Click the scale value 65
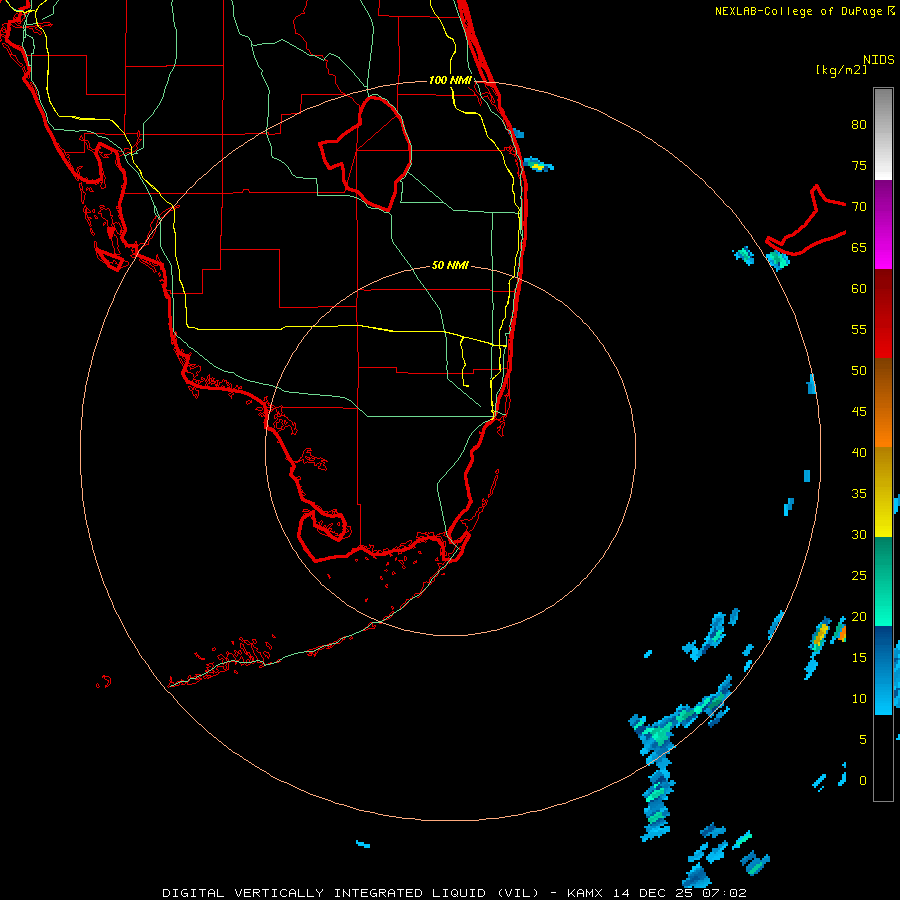The image size is (900, 900). (859, 248)
